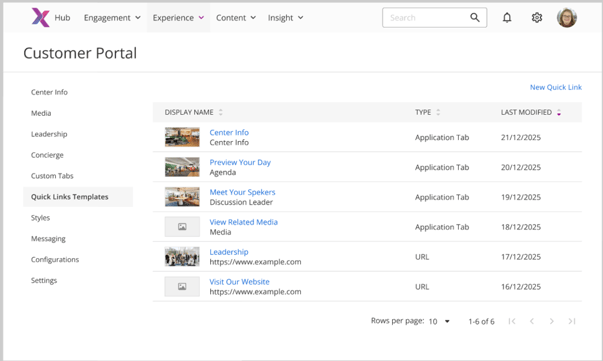This screenshot has height=361, width=603.
Task: Open the settings gear icon
Action: 537,18
